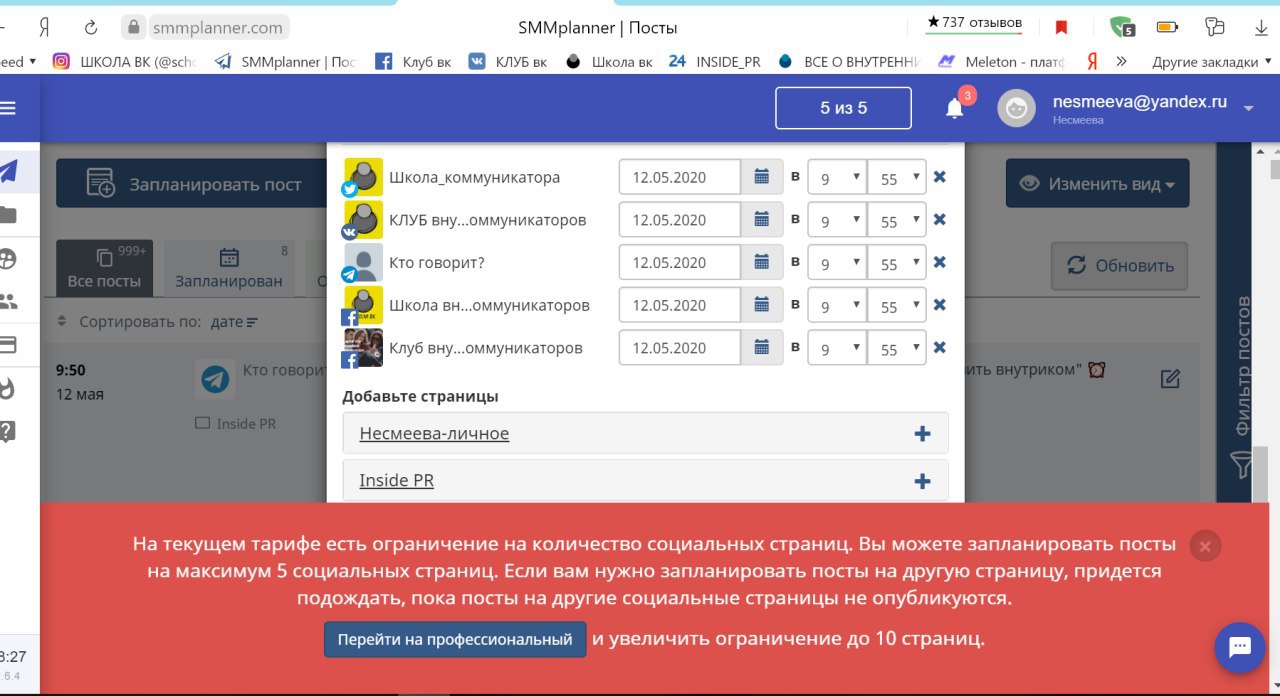
Task: Open hour dropdown for Школа_коммуникатора row
Action: pos(837,177)
